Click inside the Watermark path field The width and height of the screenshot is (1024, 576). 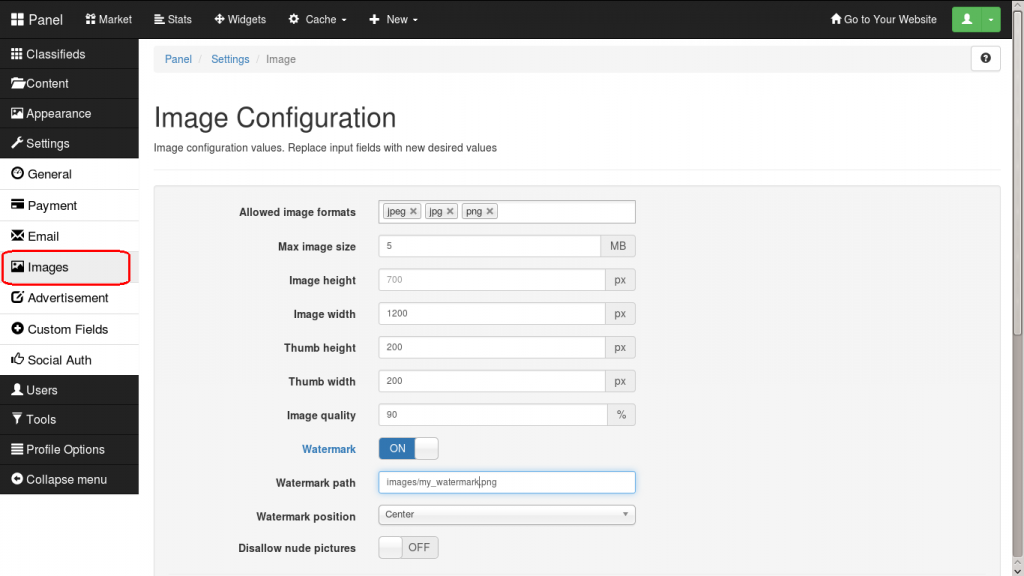(x=506, y=482)
